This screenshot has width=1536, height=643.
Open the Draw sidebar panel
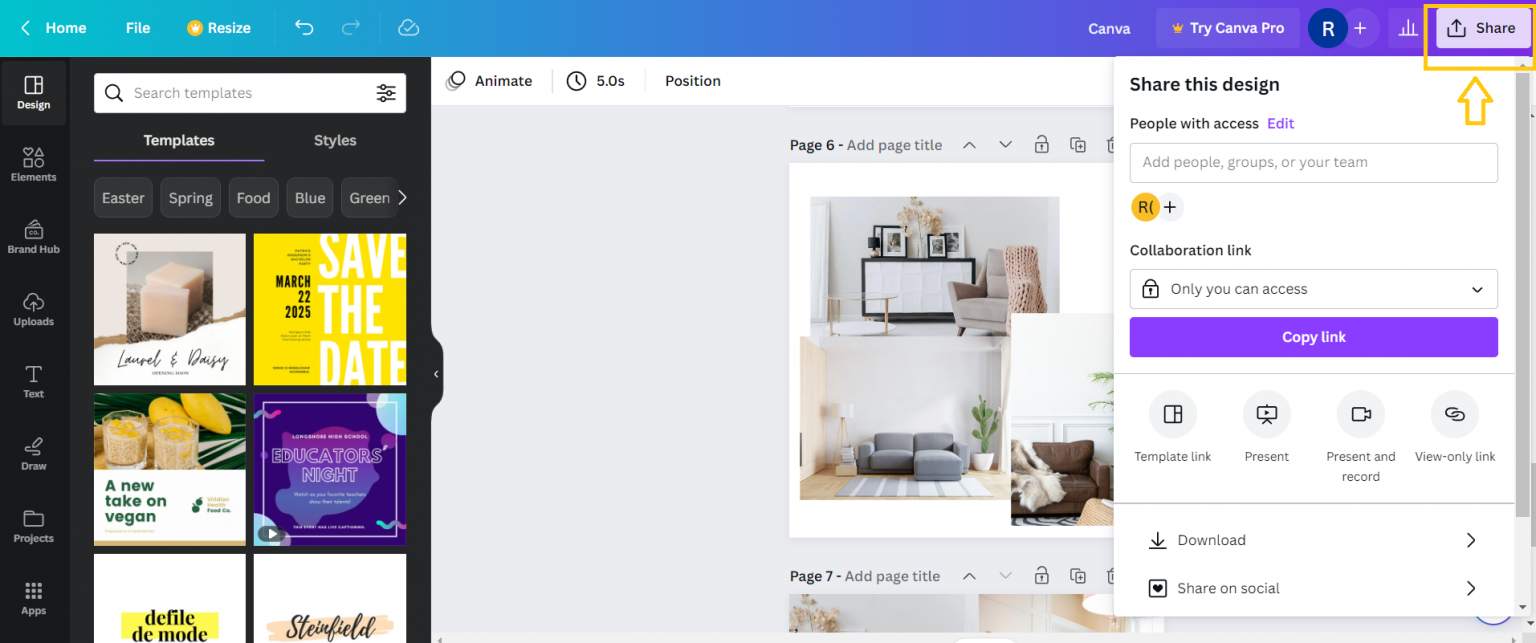tap(34, 454)
